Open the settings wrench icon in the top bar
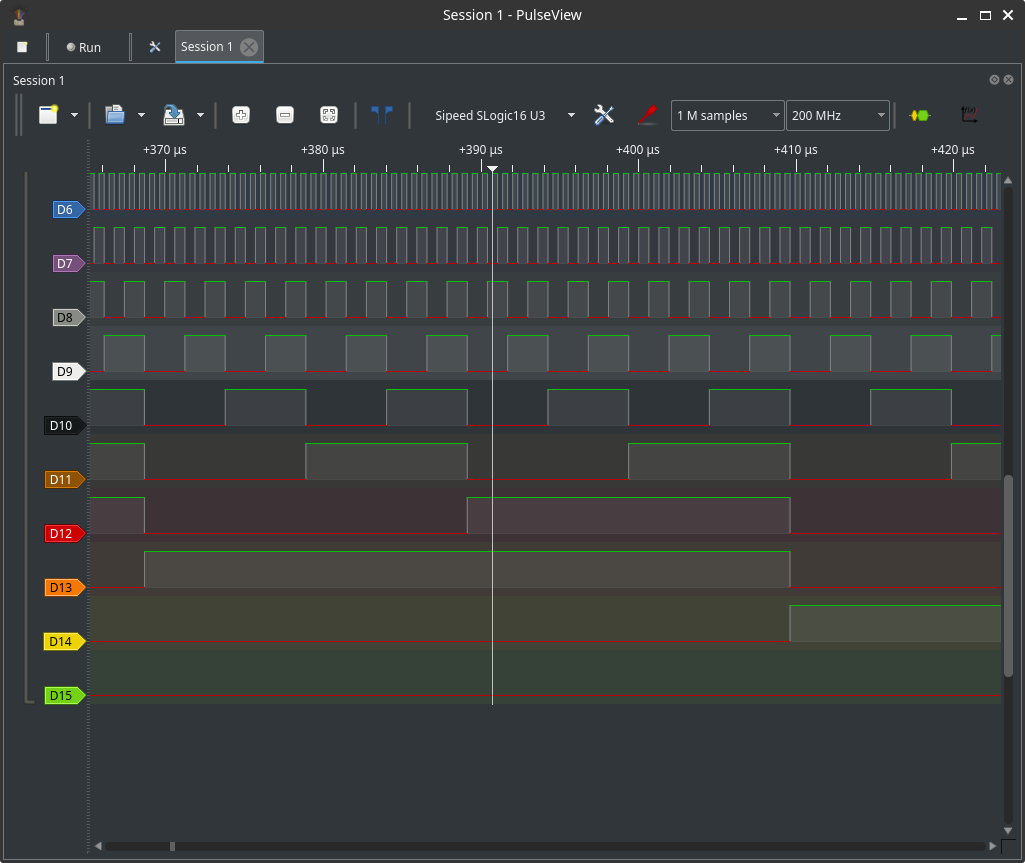This screenshot has height=863, width=1025. (x=155, y=47)
